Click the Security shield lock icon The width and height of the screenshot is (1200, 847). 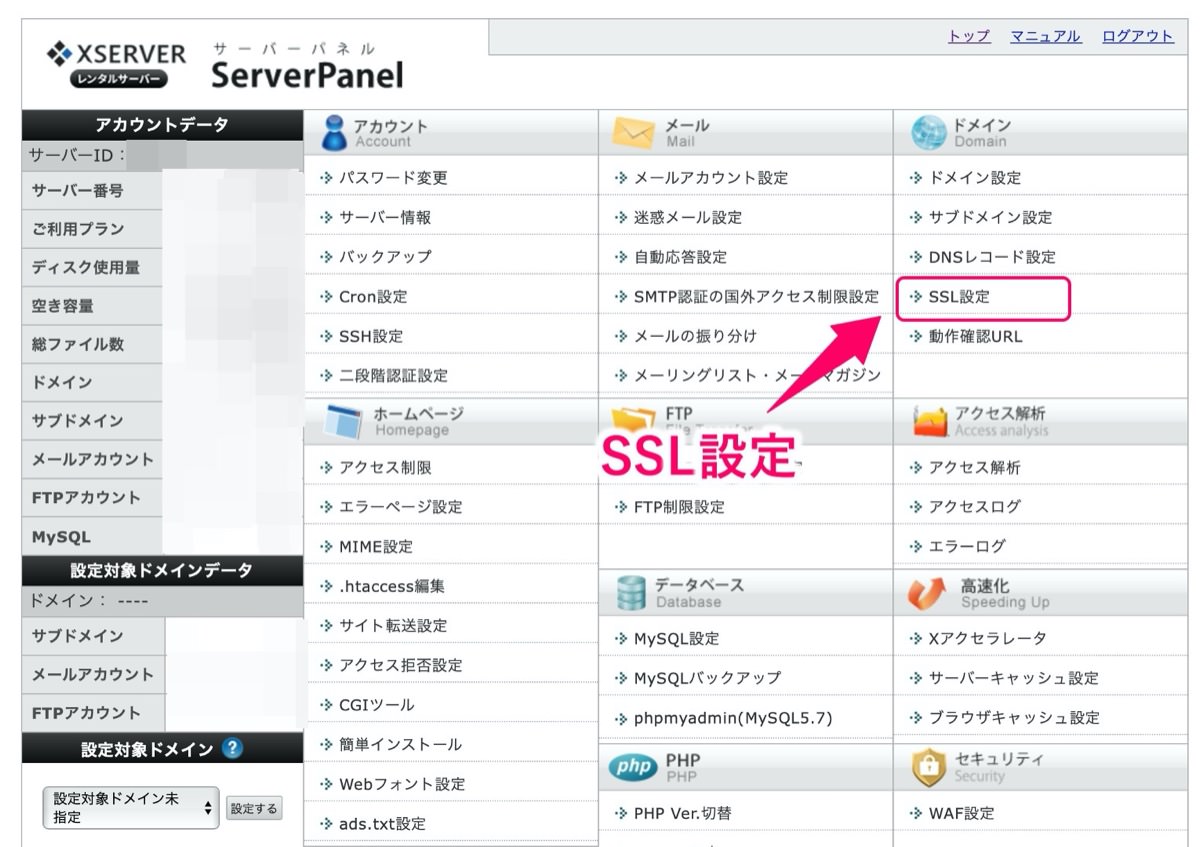point(929,767)
